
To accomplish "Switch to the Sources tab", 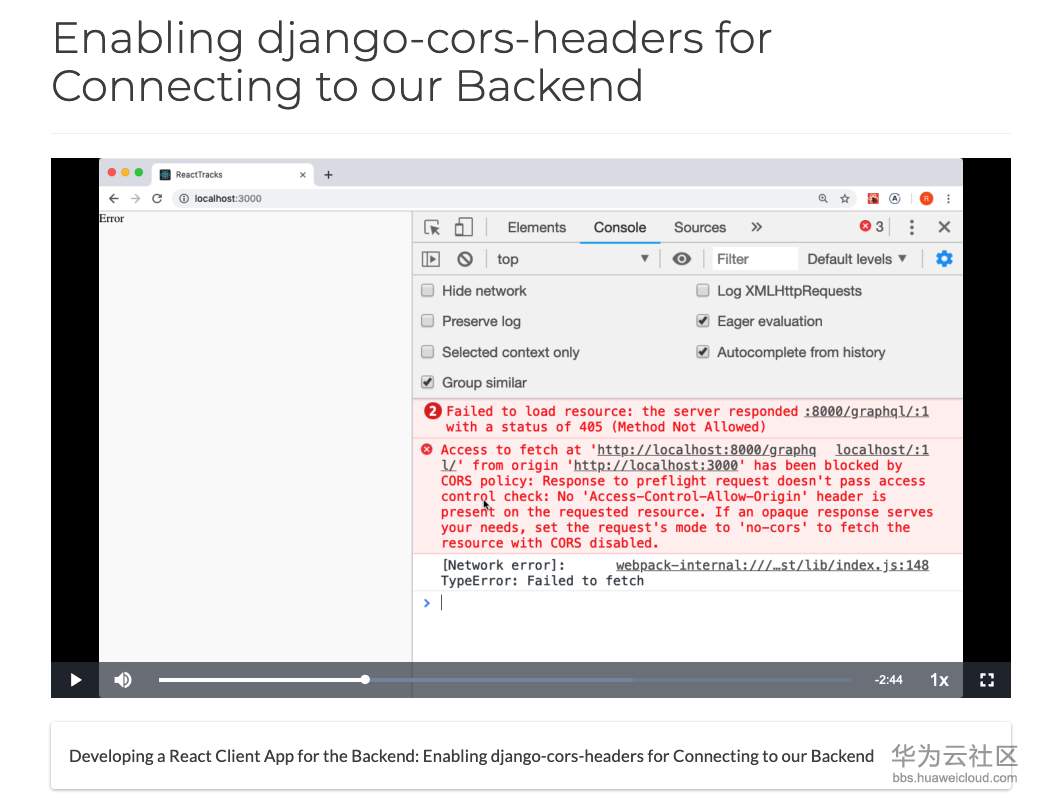I will pyautogui.click(x=700, y=227).
